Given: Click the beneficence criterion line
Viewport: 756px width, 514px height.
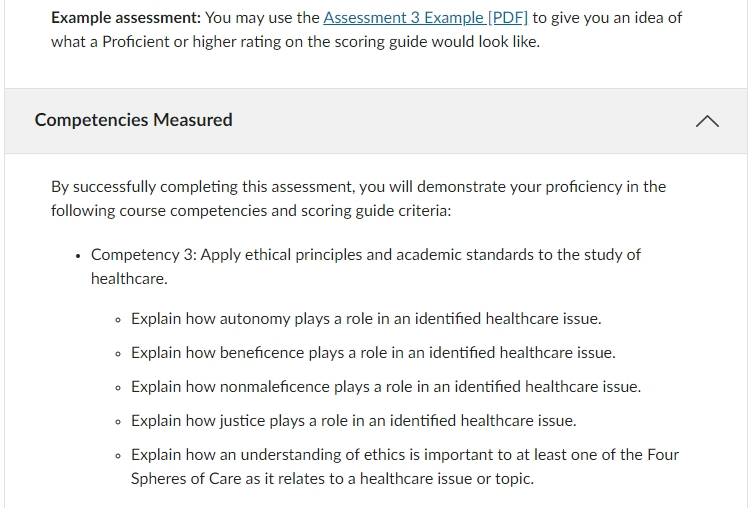Looking at the screenshot, I should point(373,353).
